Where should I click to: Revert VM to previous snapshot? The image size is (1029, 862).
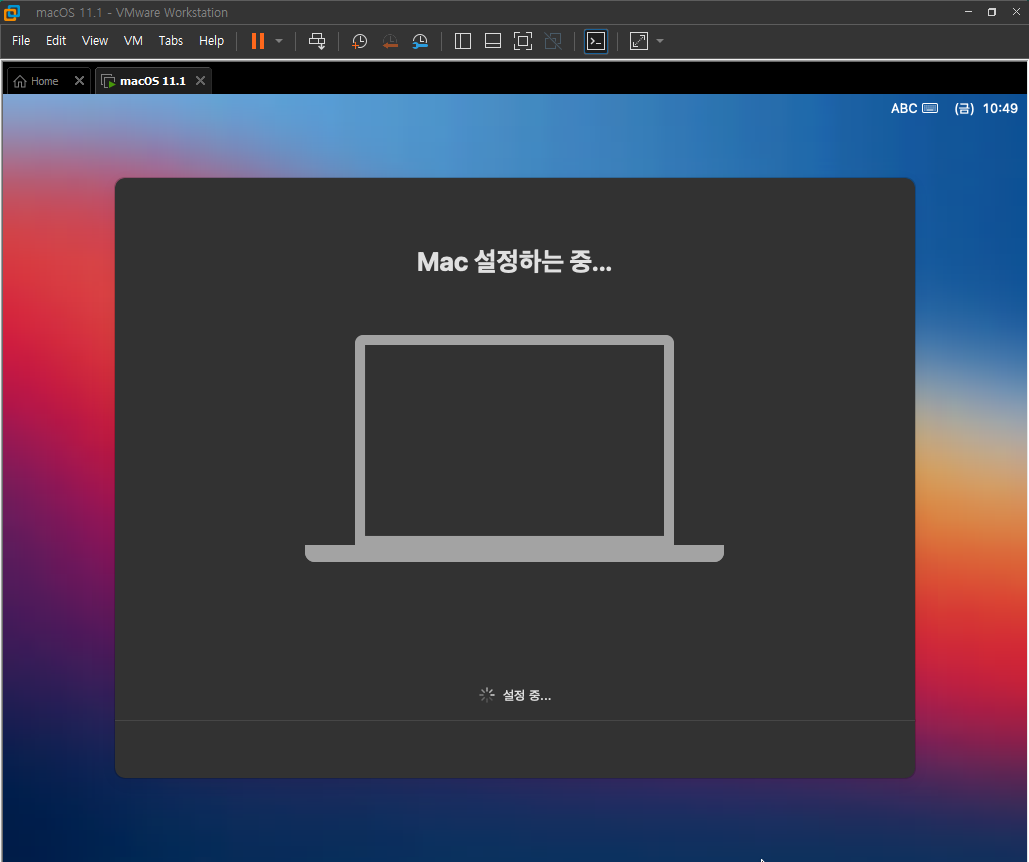click(390, 41)
